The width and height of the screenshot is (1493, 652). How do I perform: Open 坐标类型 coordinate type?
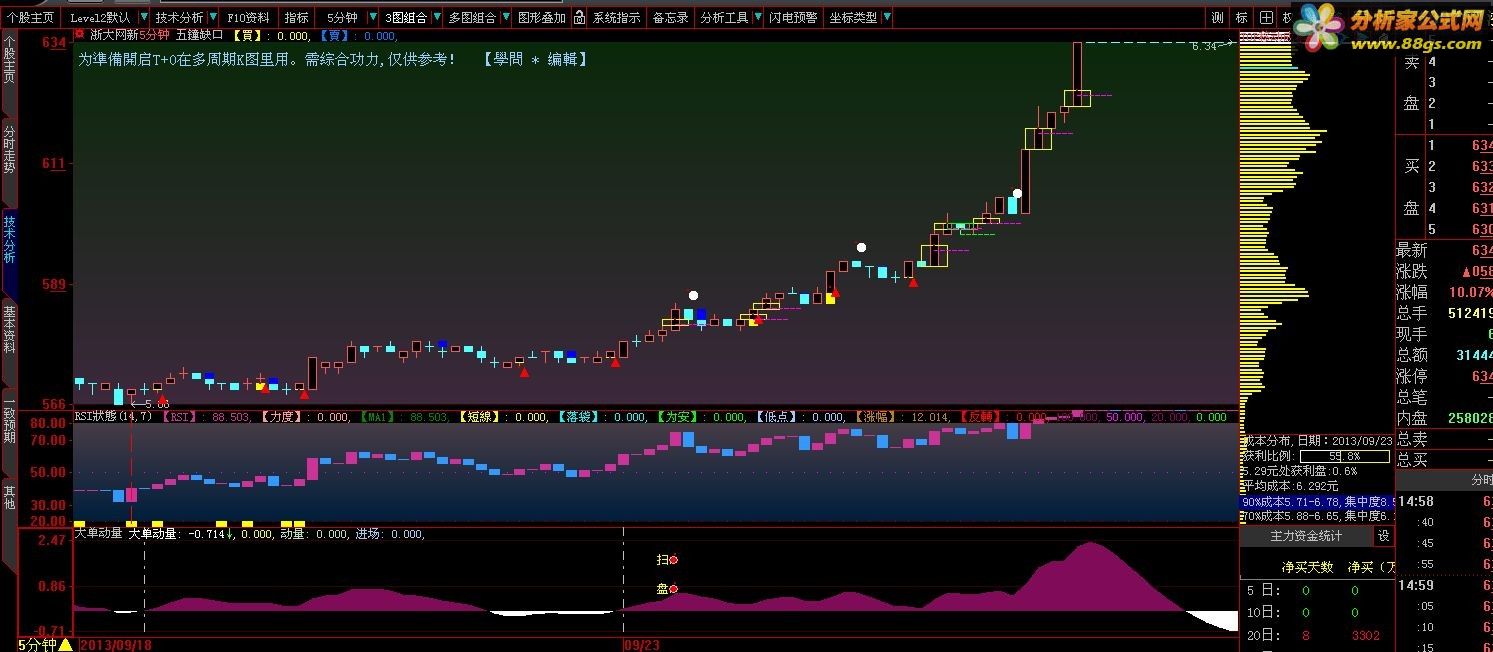[x=853, y=17]
